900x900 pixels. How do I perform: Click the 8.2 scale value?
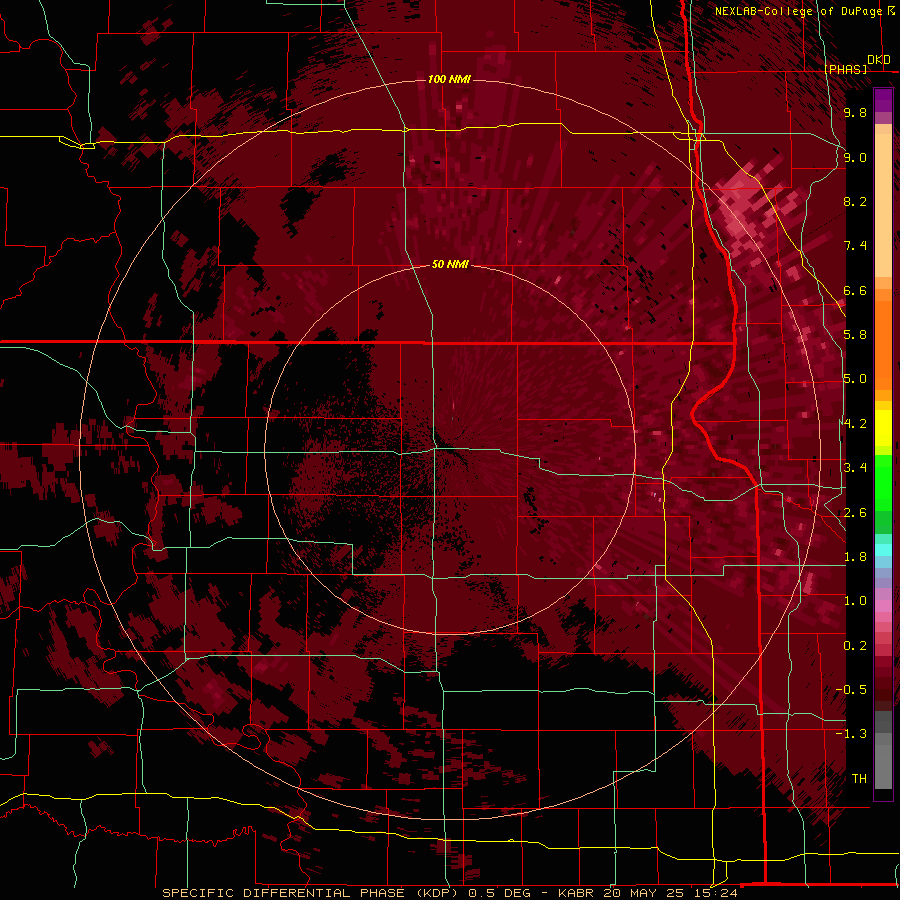[855, 201]
